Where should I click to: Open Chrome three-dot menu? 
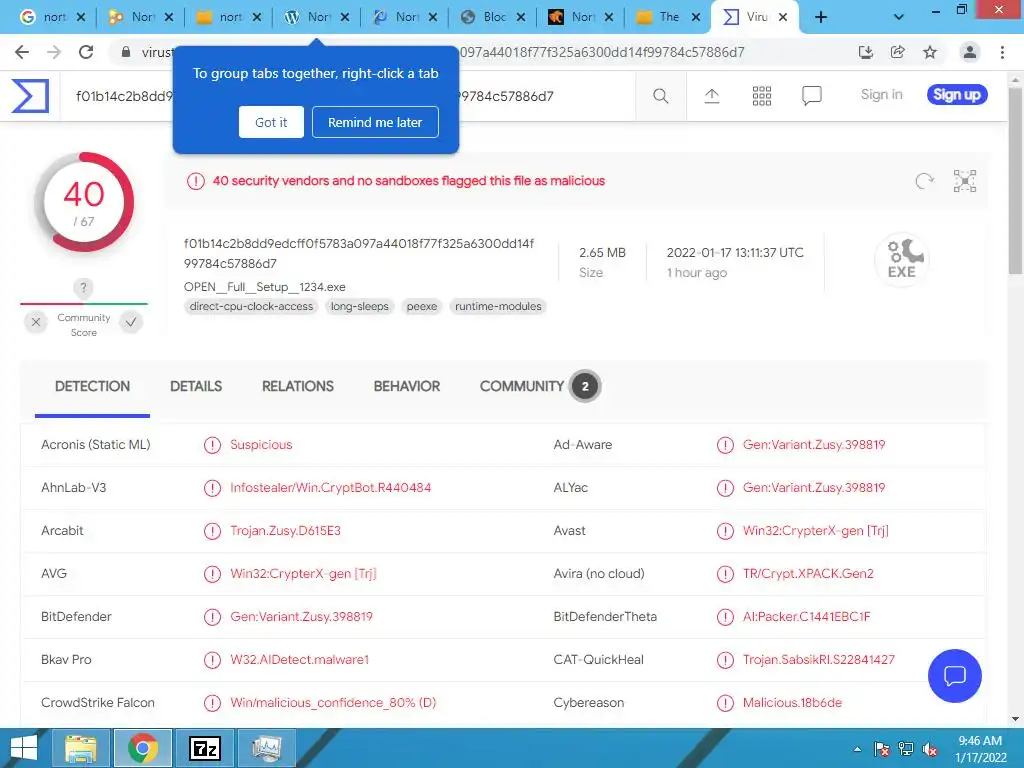coord(1002,52)
